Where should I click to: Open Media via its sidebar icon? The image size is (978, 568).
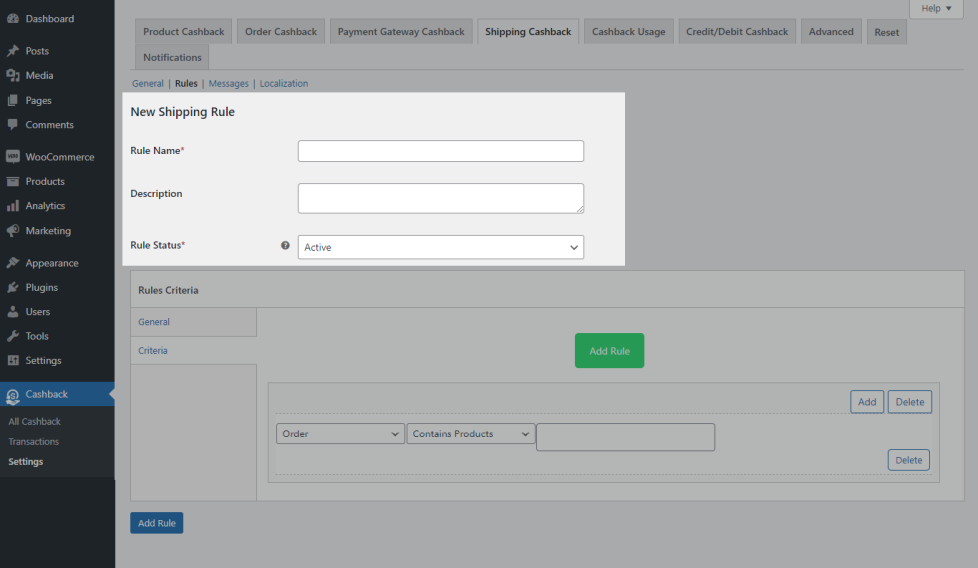[x=13, y=76]
